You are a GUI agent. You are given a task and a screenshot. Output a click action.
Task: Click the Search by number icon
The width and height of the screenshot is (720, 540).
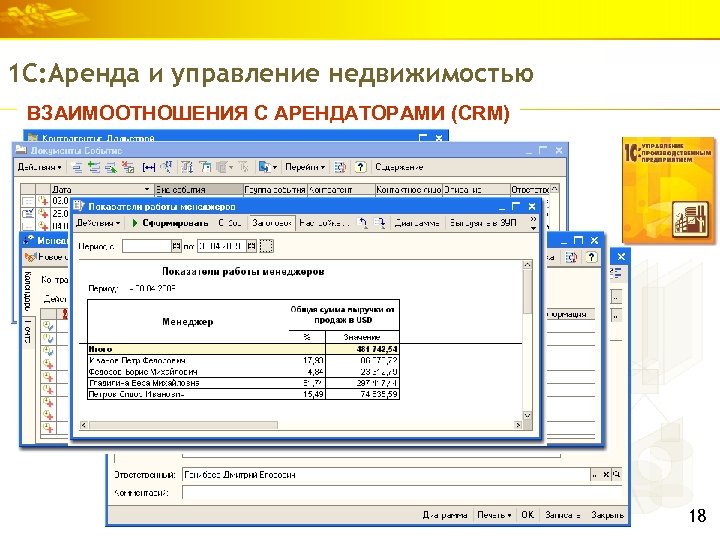[x=166, y=168]
